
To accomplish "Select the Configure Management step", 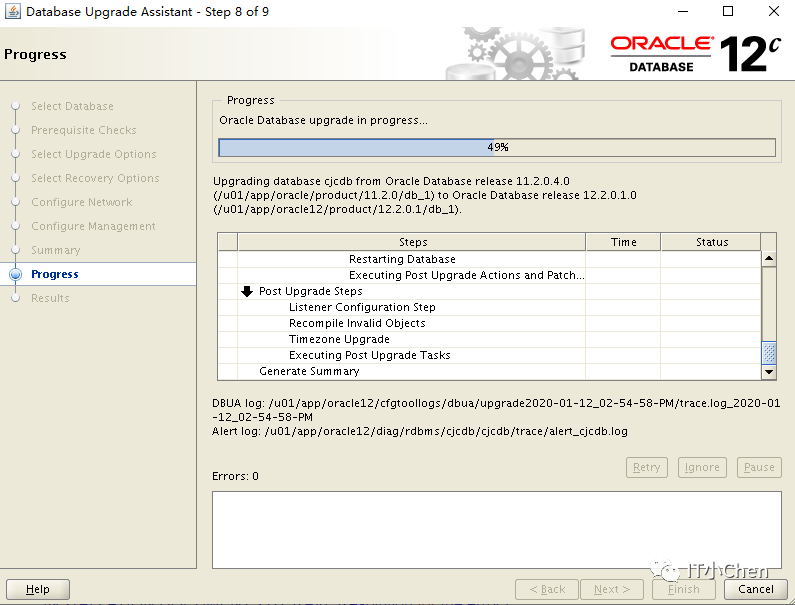I will 93,226.
